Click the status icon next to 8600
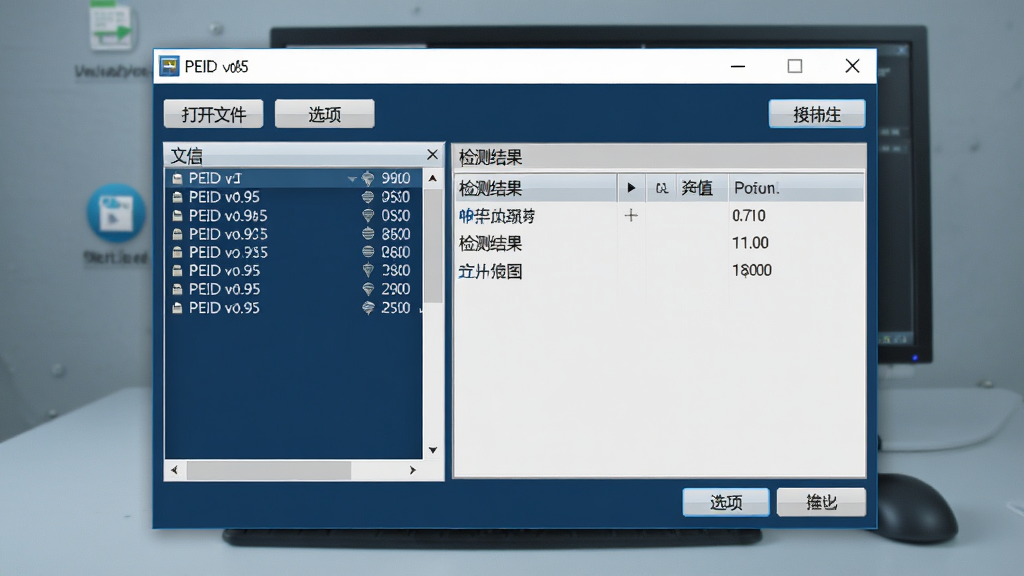The image size is (1024, 576). (x=368, y=234)
